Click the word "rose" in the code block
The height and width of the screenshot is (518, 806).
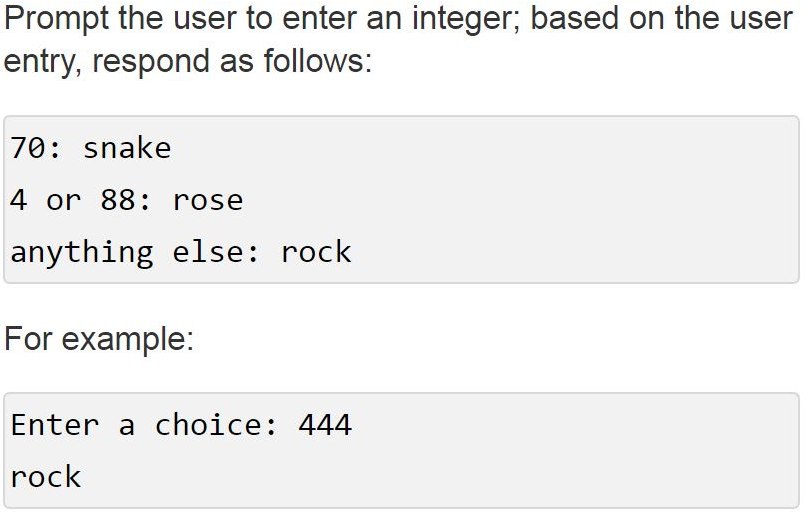pyautogui.click(x=208, y=200)
